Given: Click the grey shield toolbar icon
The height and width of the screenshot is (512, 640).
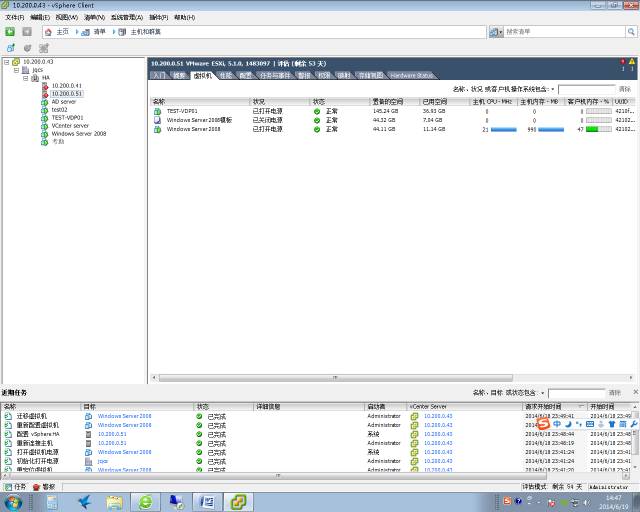Looking at the screenshot, I should pos(27,48).
